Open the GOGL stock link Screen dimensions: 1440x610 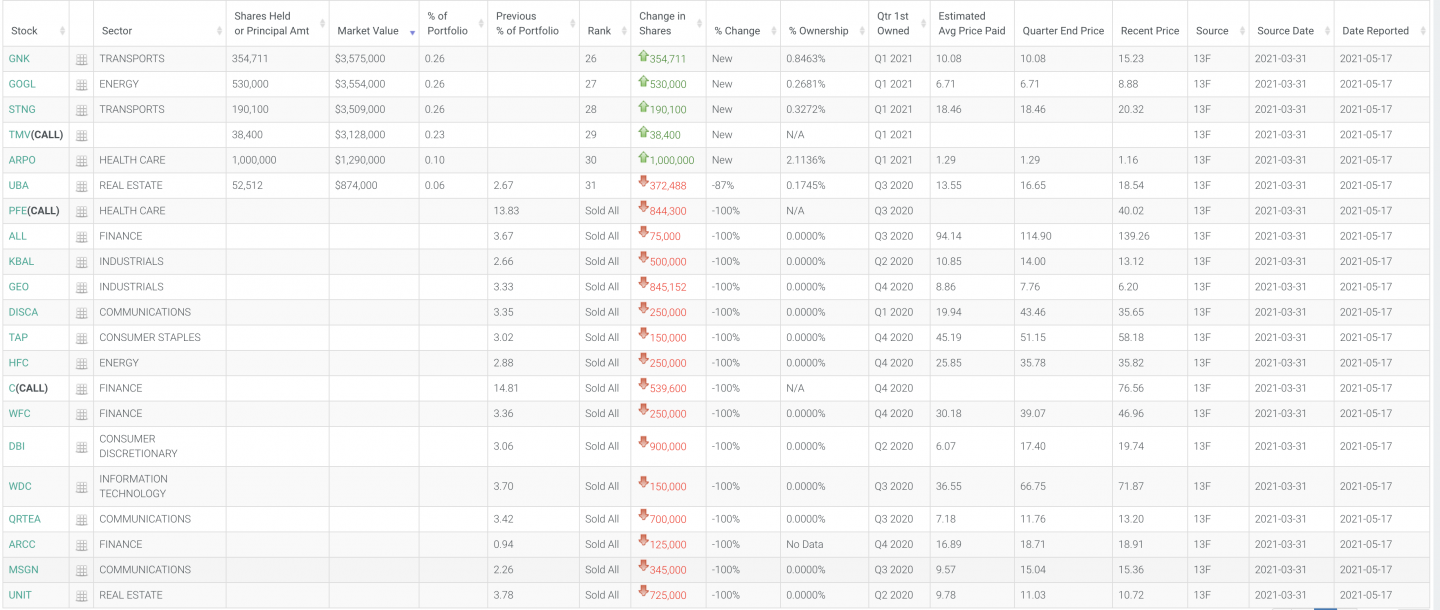tap(22, 84)
